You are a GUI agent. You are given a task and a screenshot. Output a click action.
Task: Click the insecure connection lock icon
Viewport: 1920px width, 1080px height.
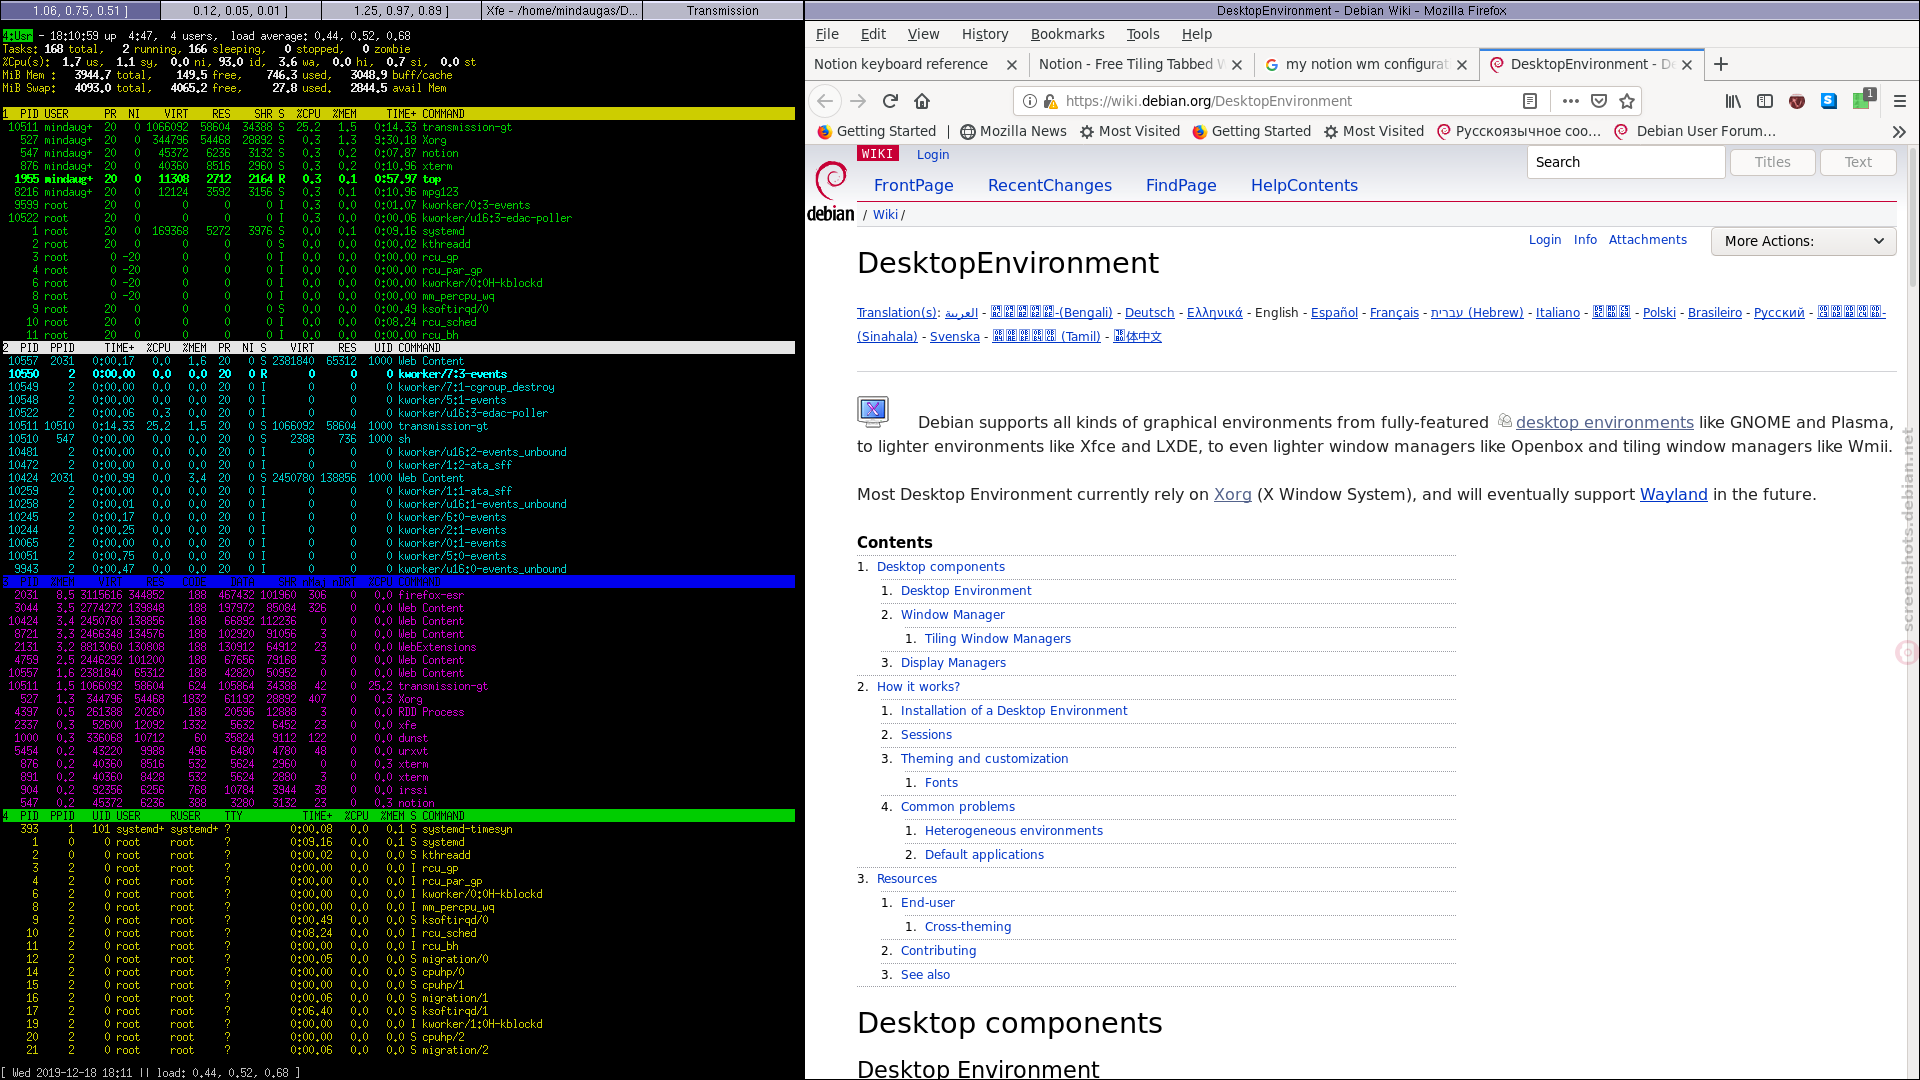coord(1050,101)
